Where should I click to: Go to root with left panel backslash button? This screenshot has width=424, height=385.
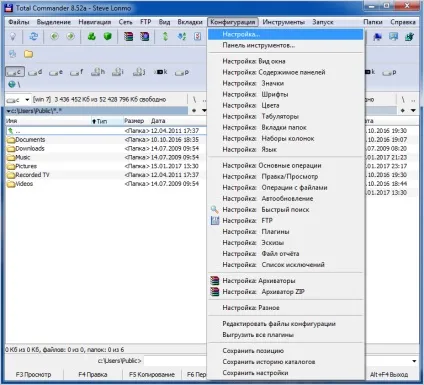click(x=194, y=99)
